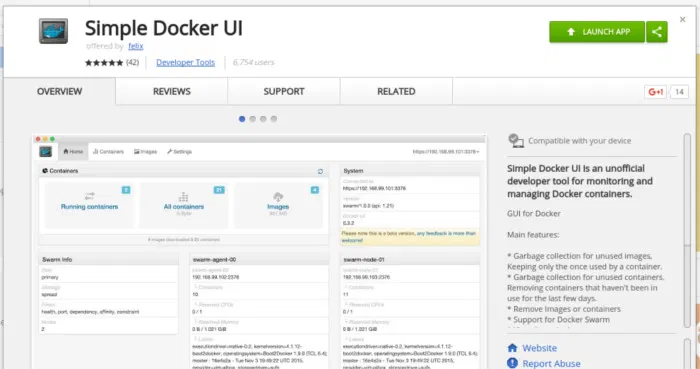
Task: Click the Swarm Info panel header
Action: [x=108, y=260]
